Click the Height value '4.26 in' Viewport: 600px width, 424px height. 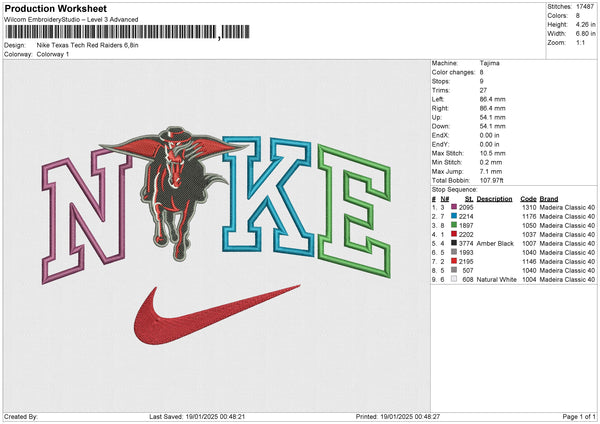point(585,24)
